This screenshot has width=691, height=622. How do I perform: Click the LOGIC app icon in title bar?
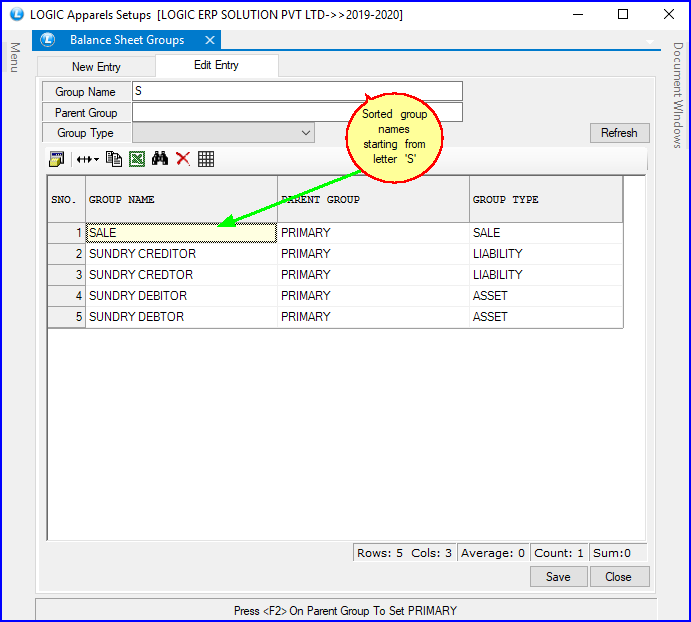coord(17,14)
